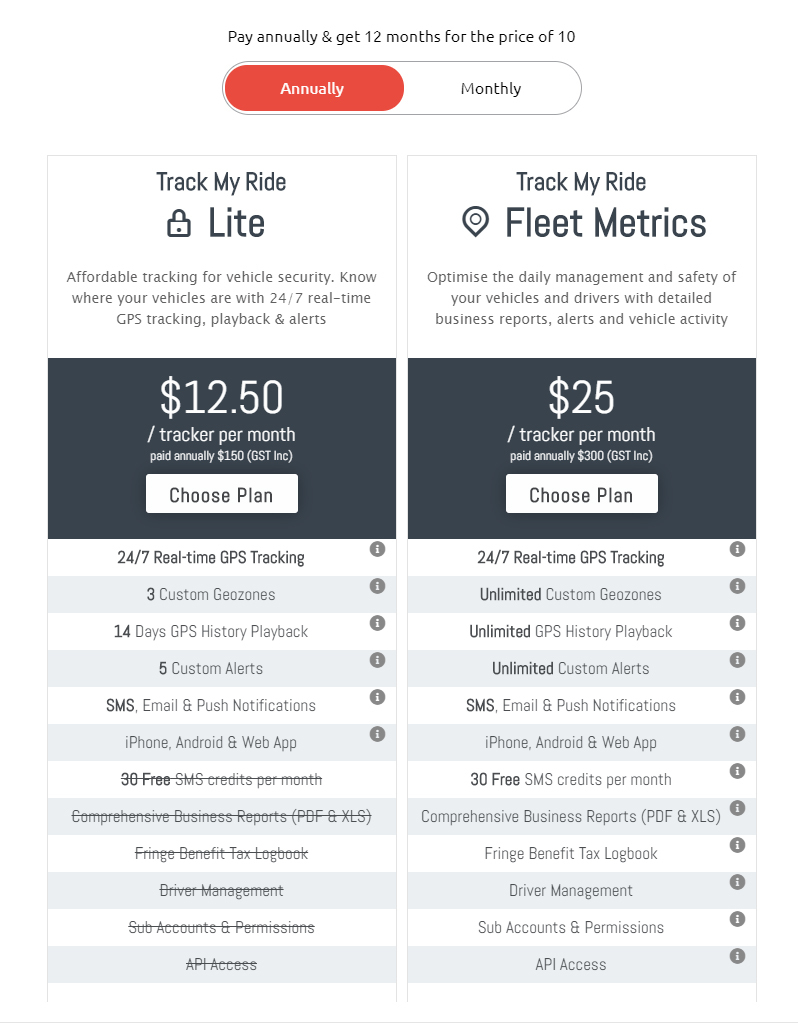Click the map pin icon beside Fleet Metrics
Image resolution: width=798 pixels, height=1025 pixels.
[475, 222]
